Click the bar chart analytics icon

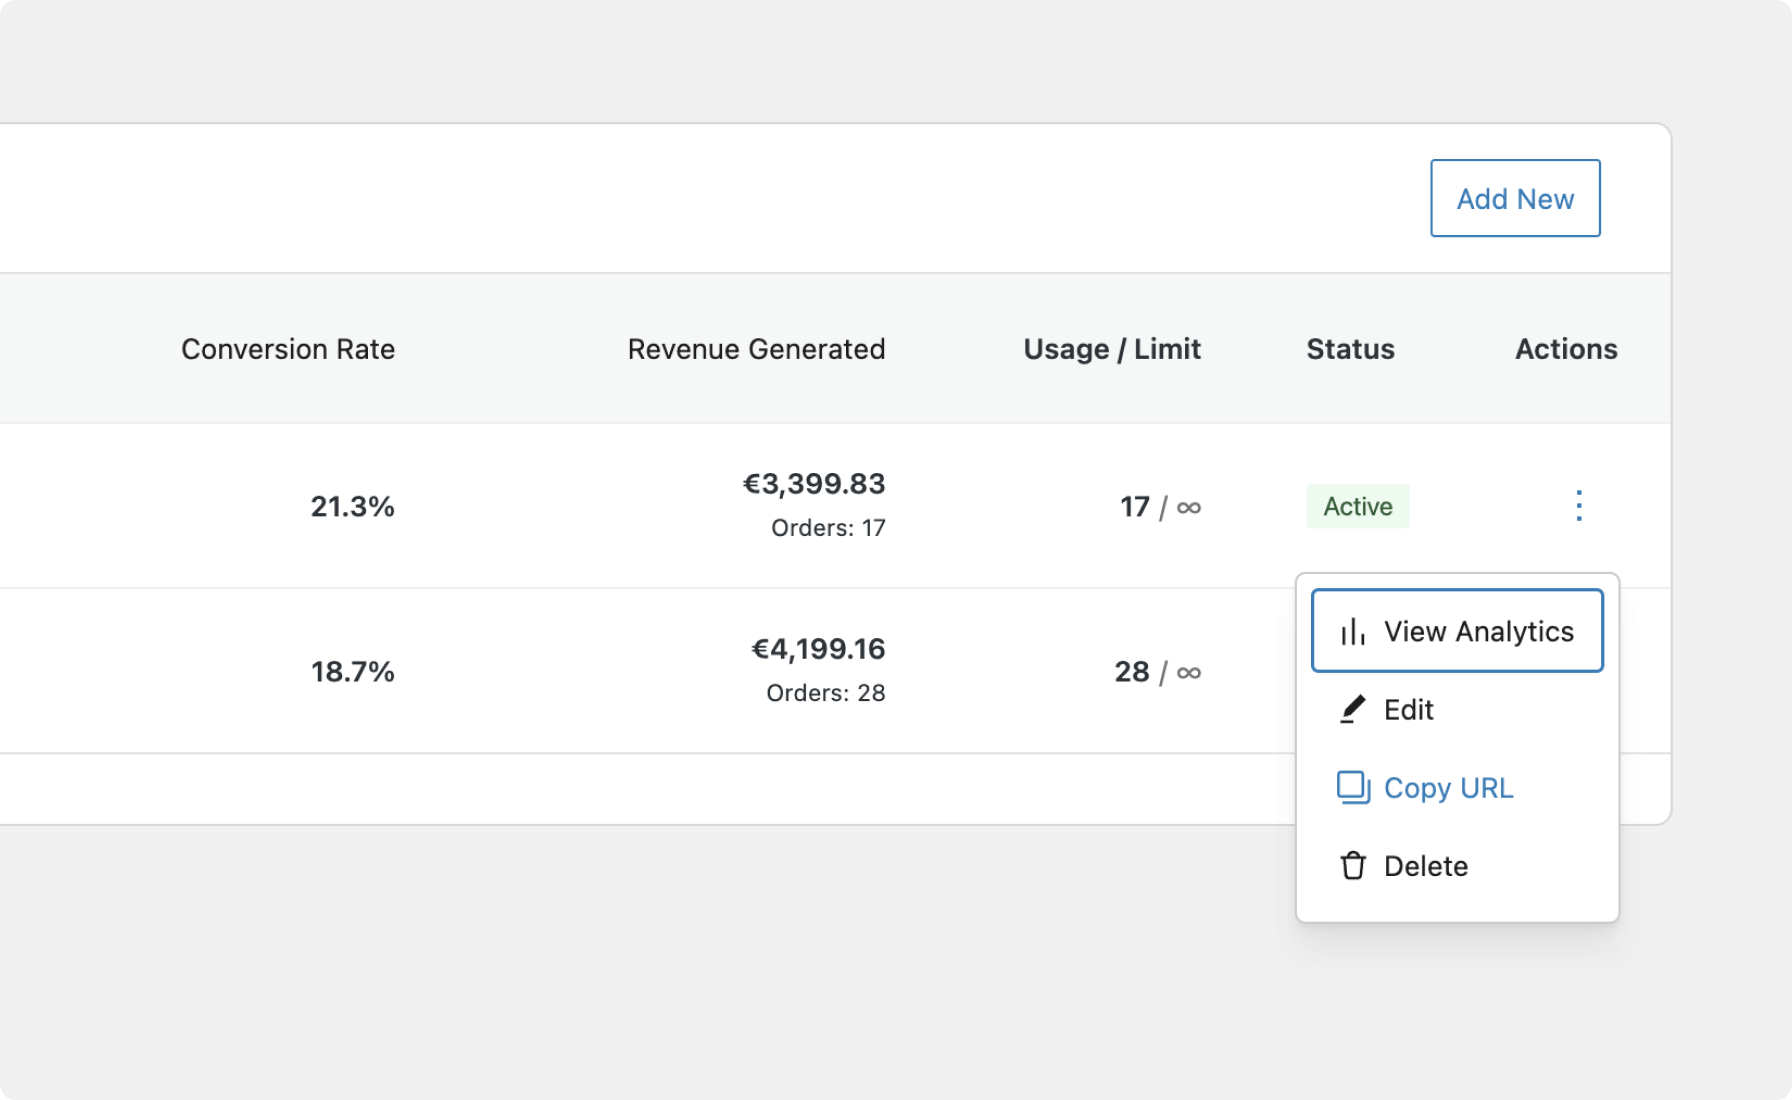[x=1353, y=632]
